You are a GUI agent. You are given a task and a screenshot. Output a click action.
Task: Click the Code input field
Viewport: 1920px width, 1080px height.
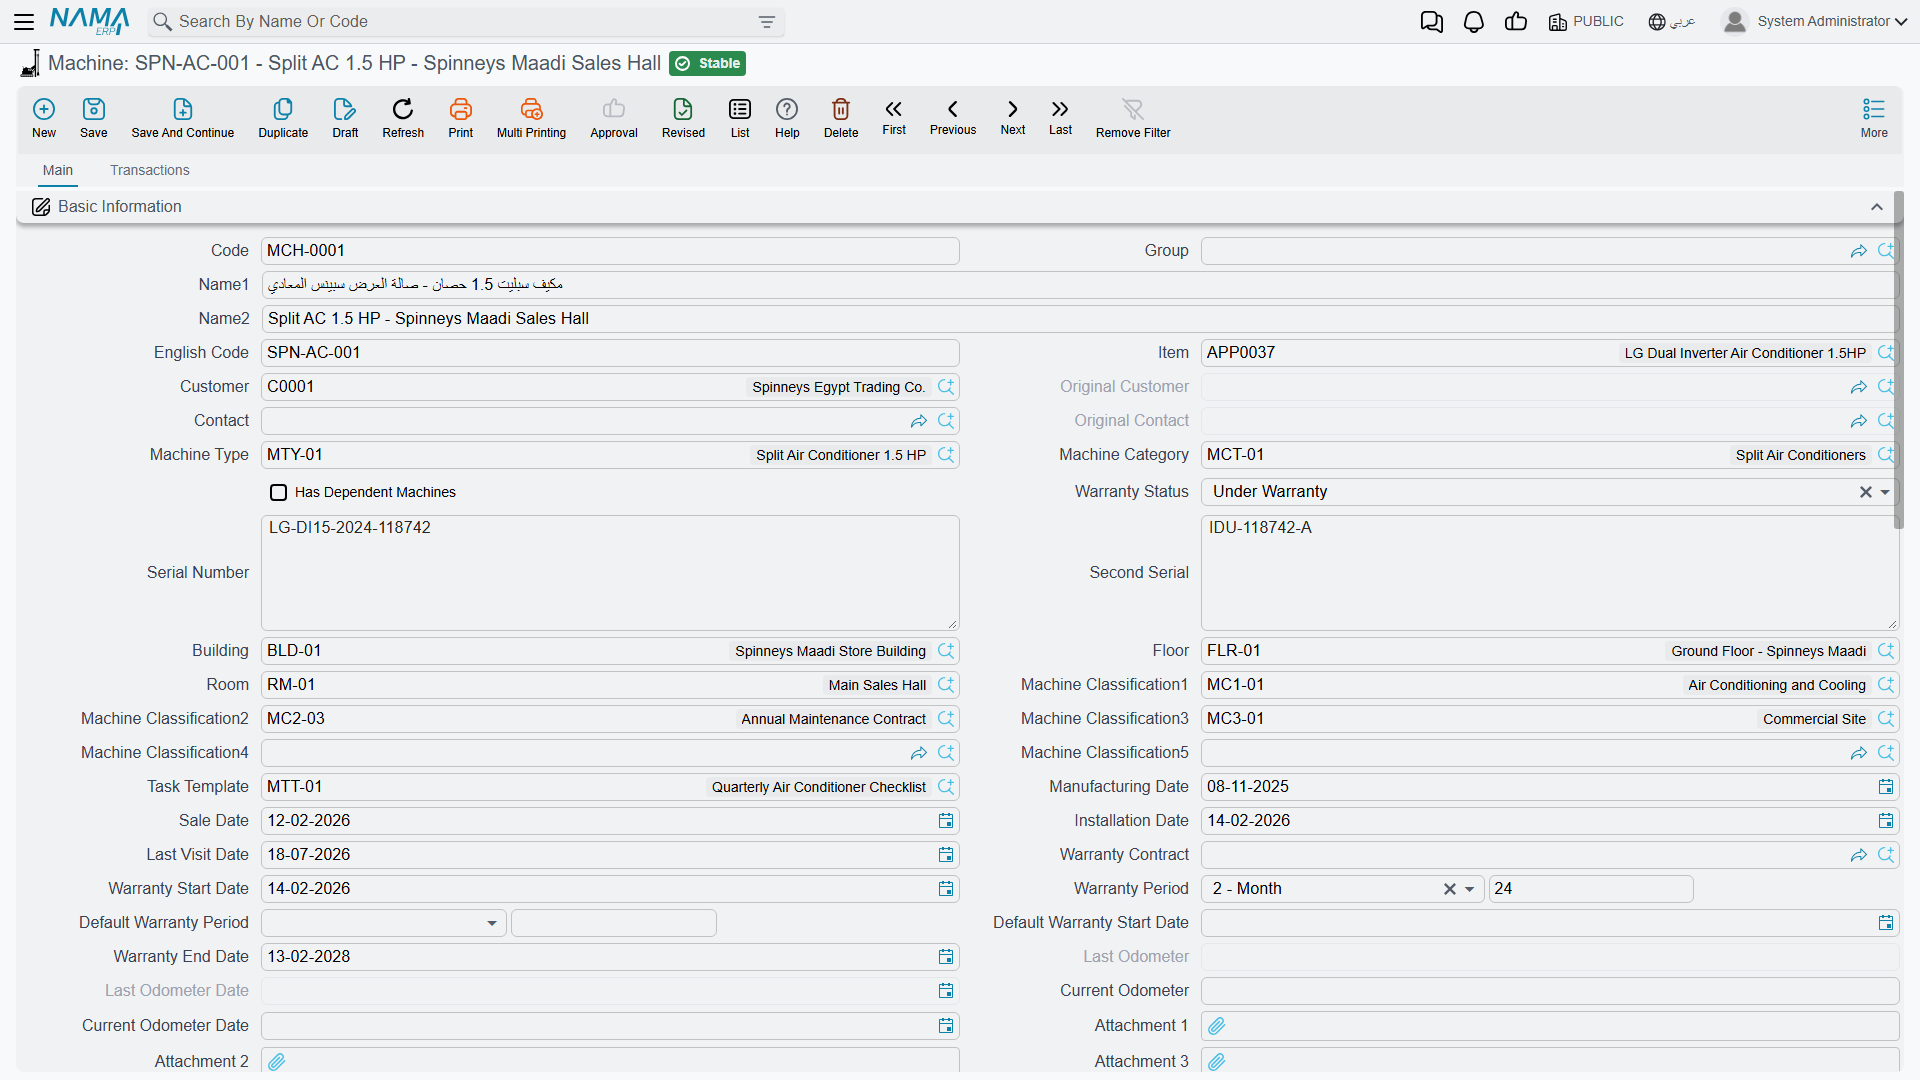(x=610, y=251)
